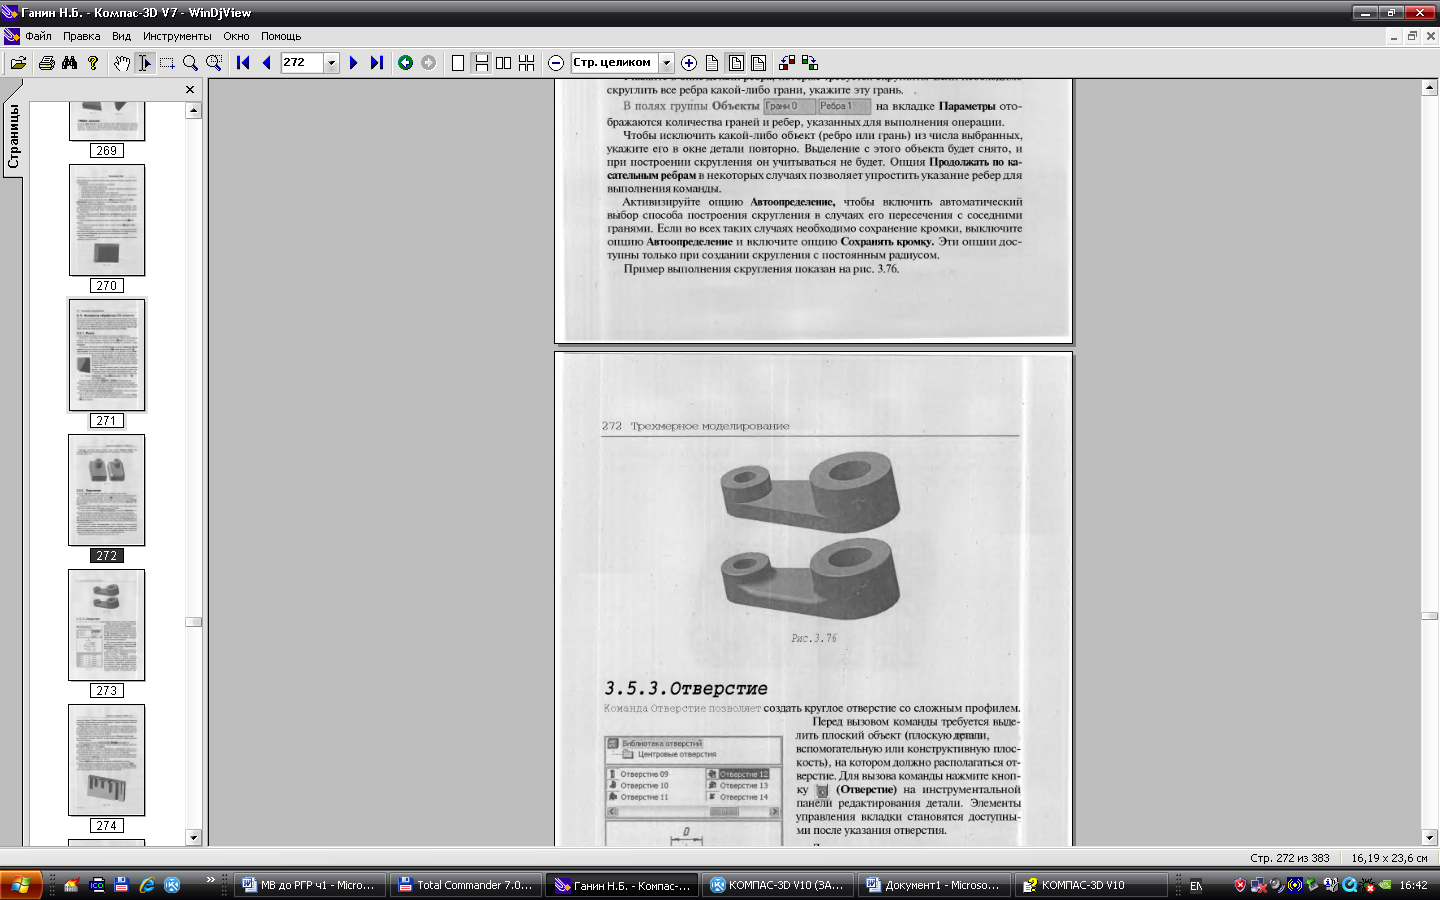Restore the inner document window
The width and height of the screenshot is (1440, 900).
[x=1412, y=36]
